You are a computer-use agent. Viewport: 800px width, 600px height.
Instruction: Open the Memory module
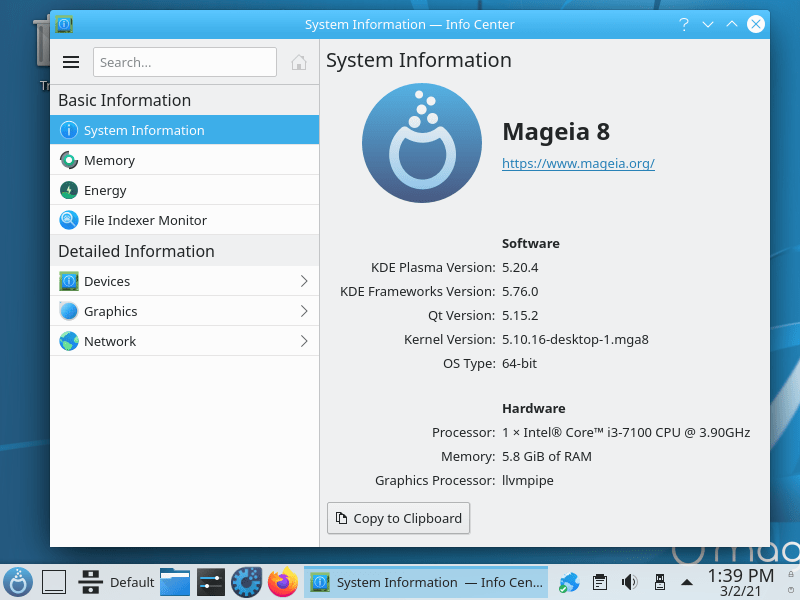pyautogui.click(x=185, y=160)
